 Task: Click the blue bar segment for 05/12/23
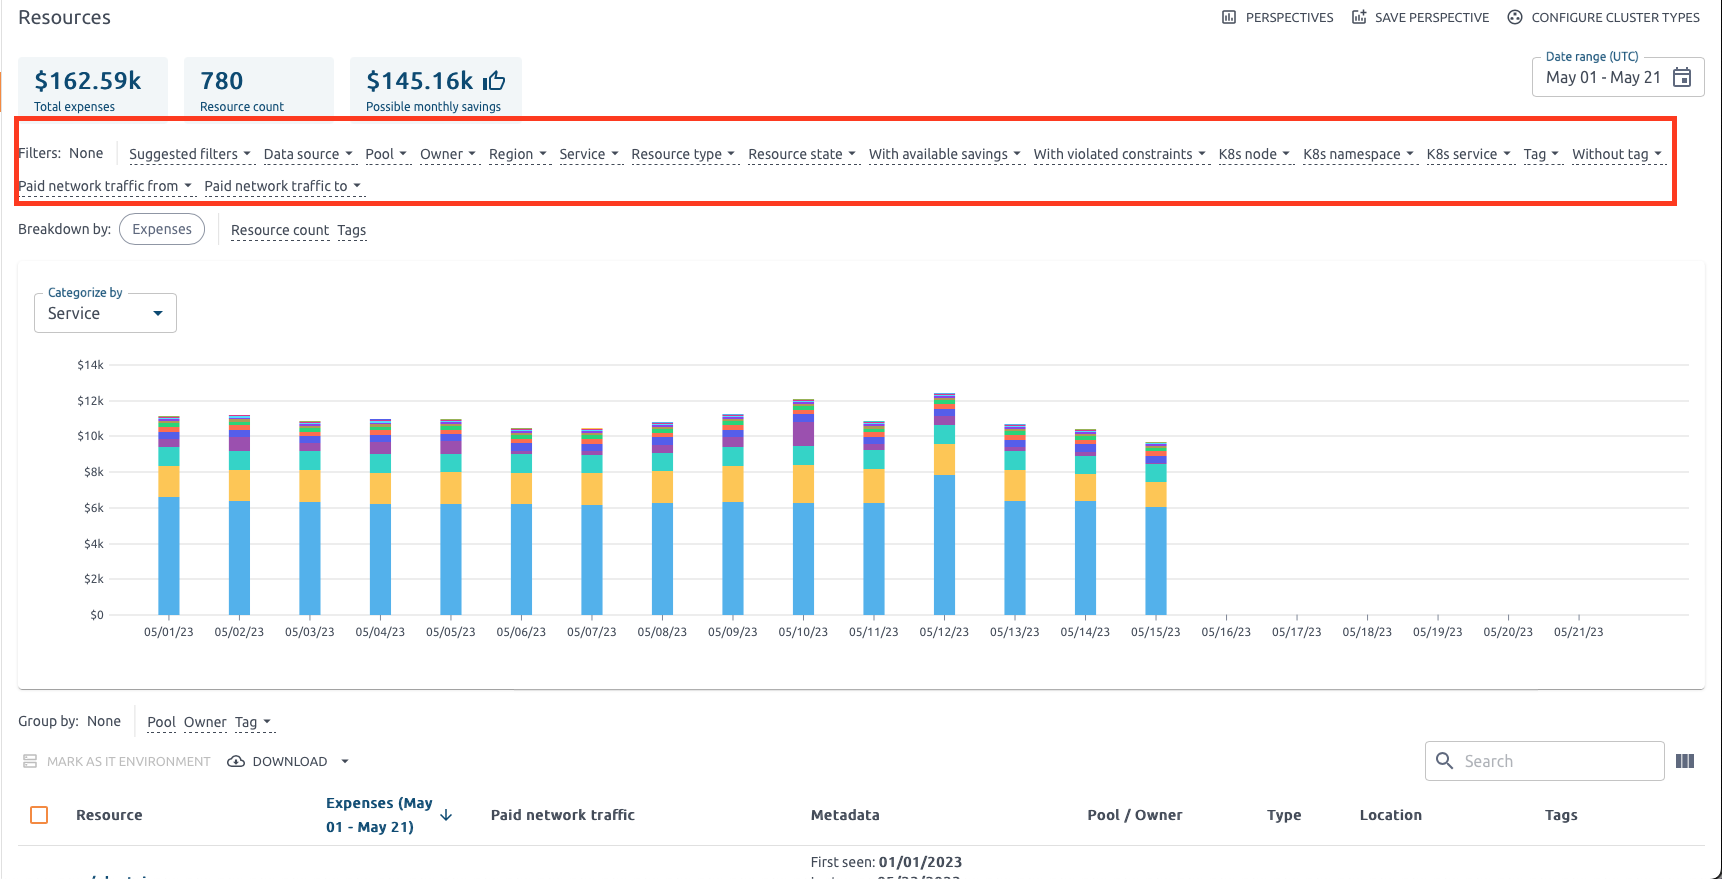click(944, 545)
